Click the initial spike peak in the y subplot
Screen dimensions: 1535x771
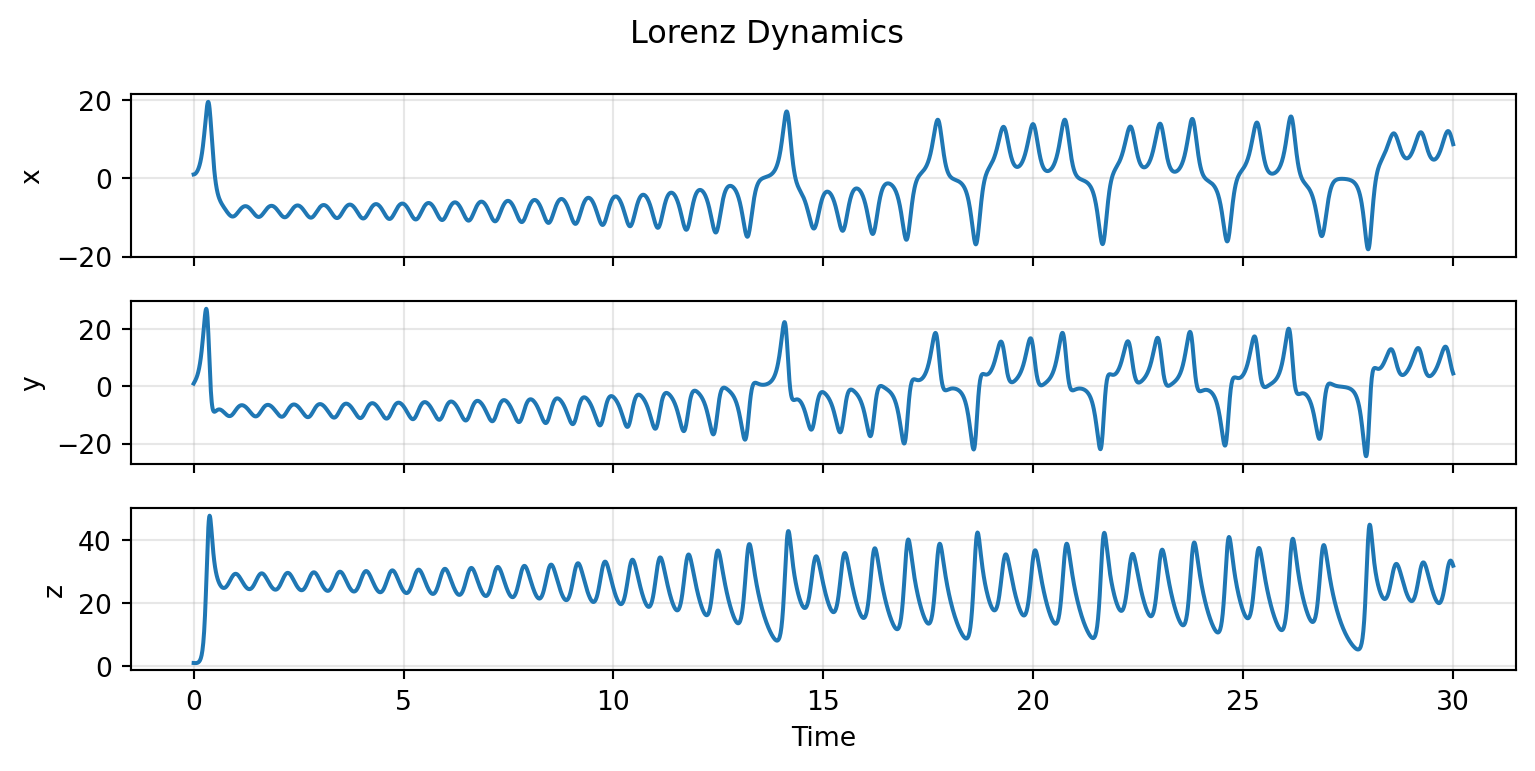[206, 309]
